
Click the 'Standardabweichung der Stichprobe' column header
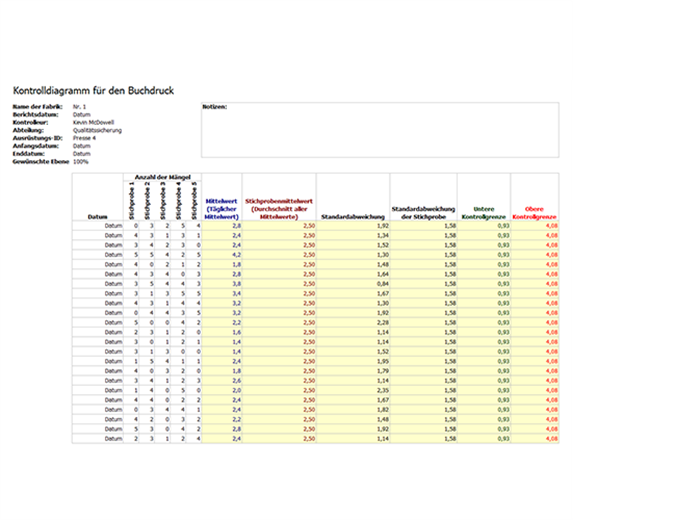[x=423, y=213]
